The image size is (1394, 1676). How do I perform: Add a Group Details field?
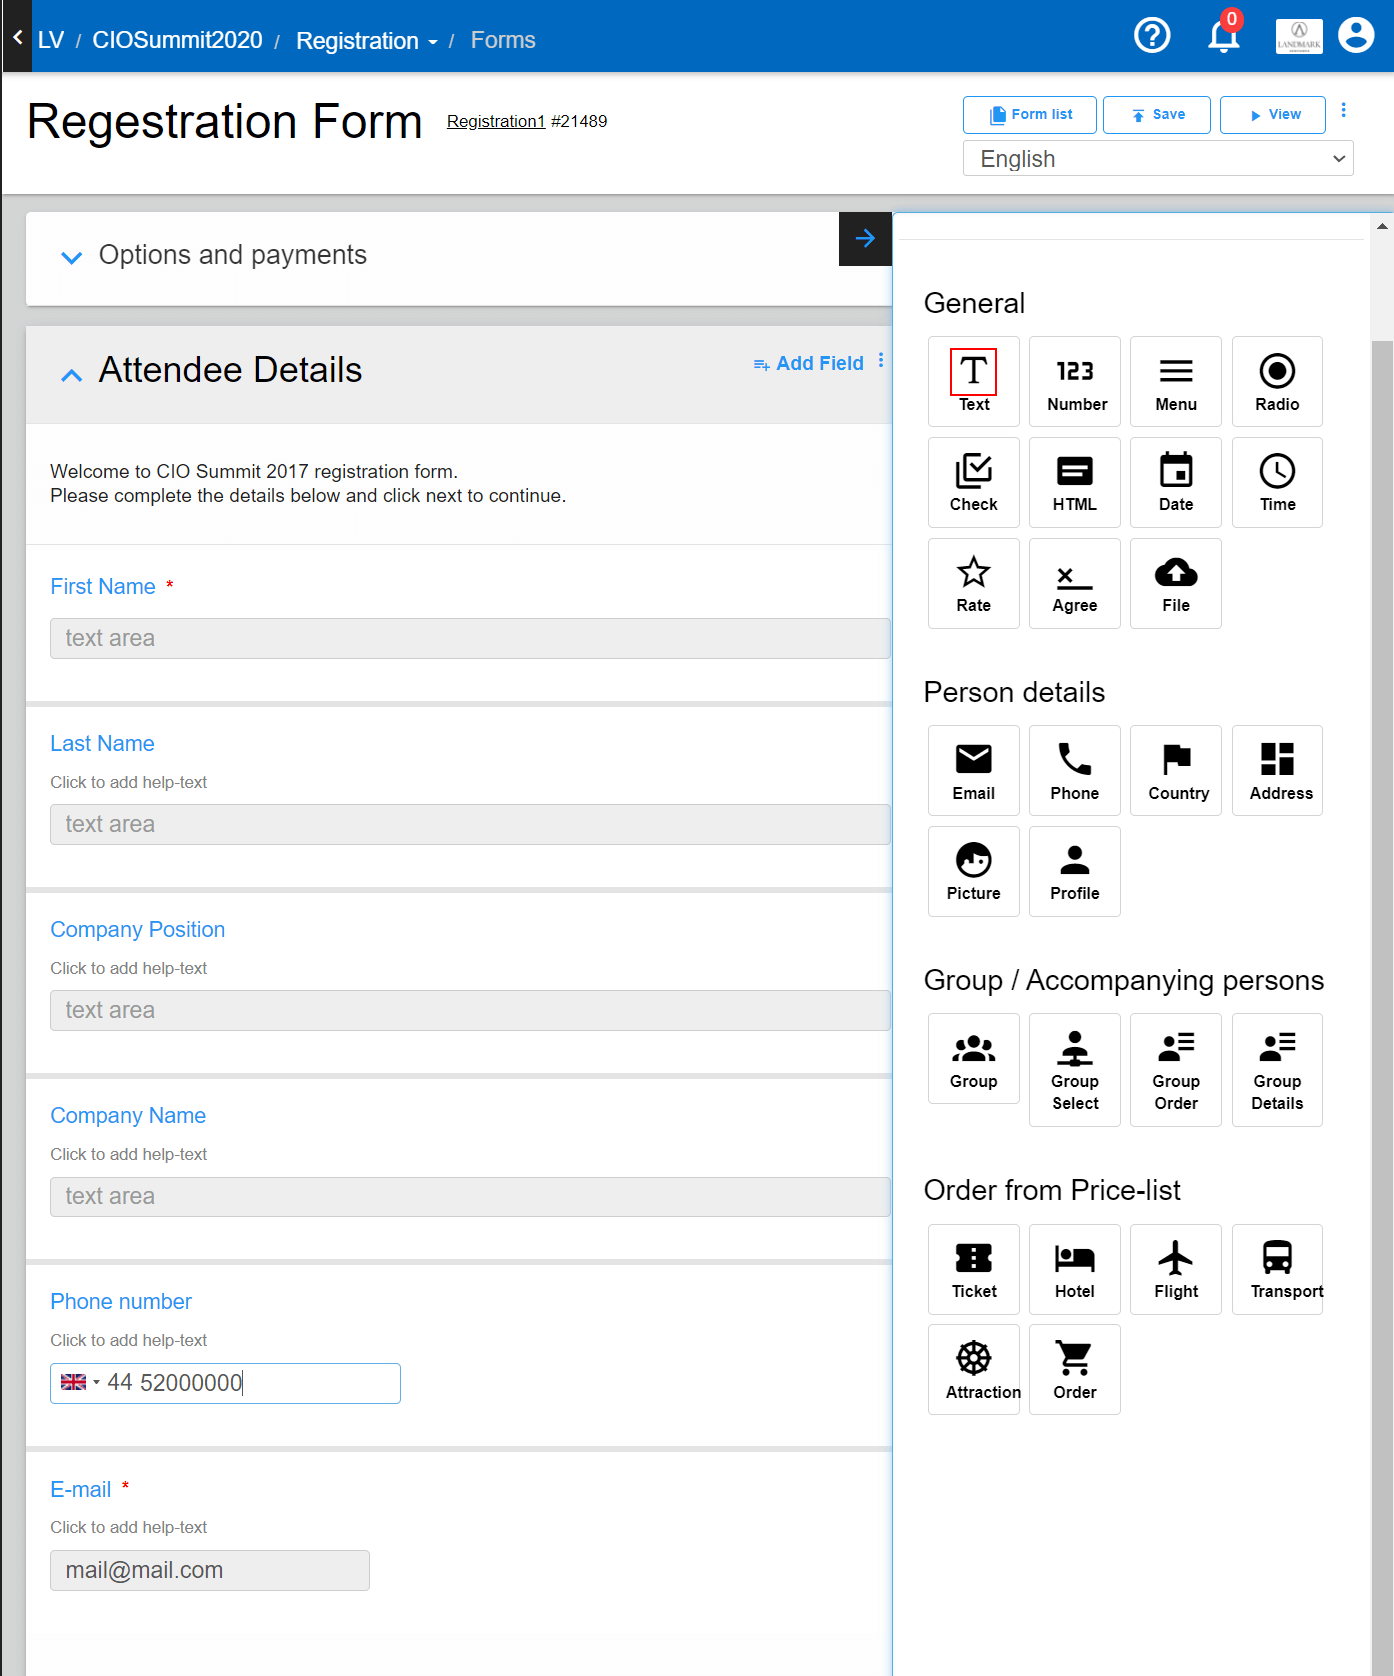coord(1277,1070)
